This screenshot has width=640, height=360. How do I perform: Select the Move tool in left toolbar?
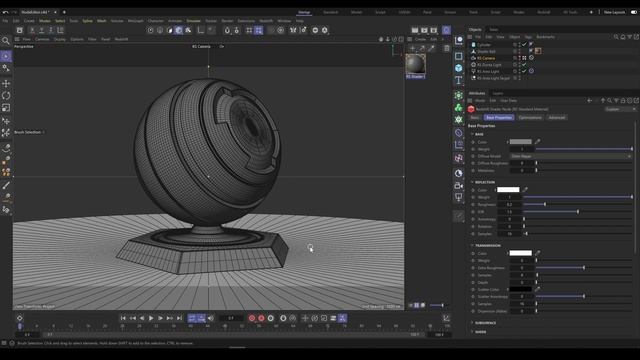[x=6, y=84]
